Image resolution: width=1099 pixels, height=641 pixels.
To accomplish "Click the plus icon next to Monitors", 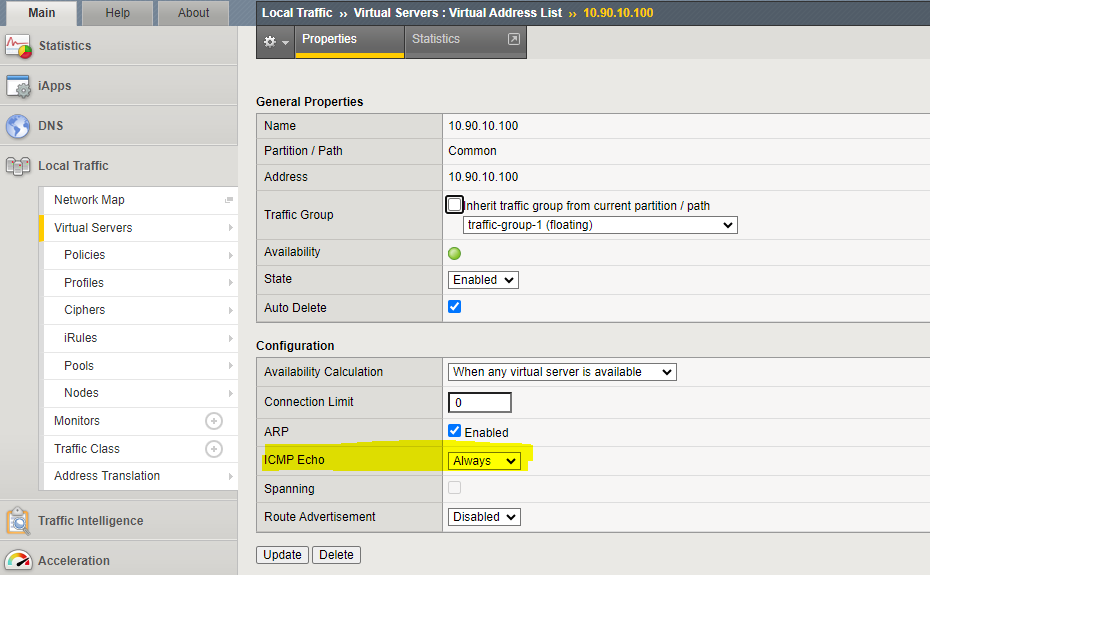I will pyautogui.click(x=213, y=421).
